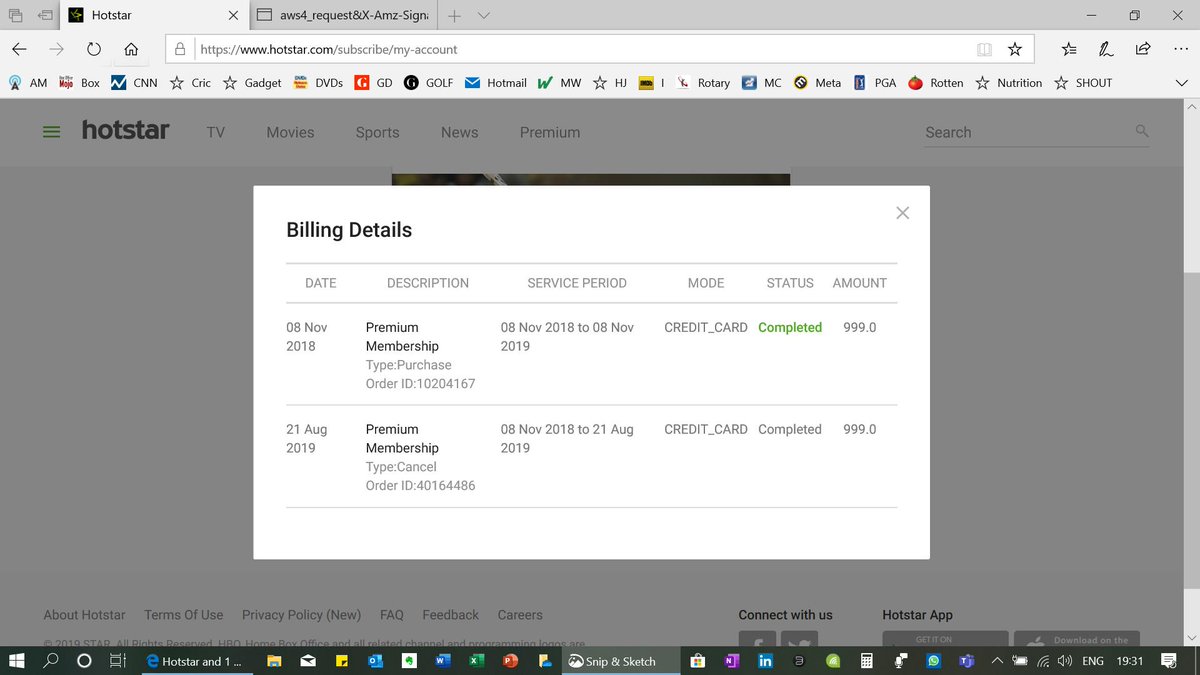Switch to the aws4_request tab
Viewport: 1200px width, 675px height.
point(343,15)
